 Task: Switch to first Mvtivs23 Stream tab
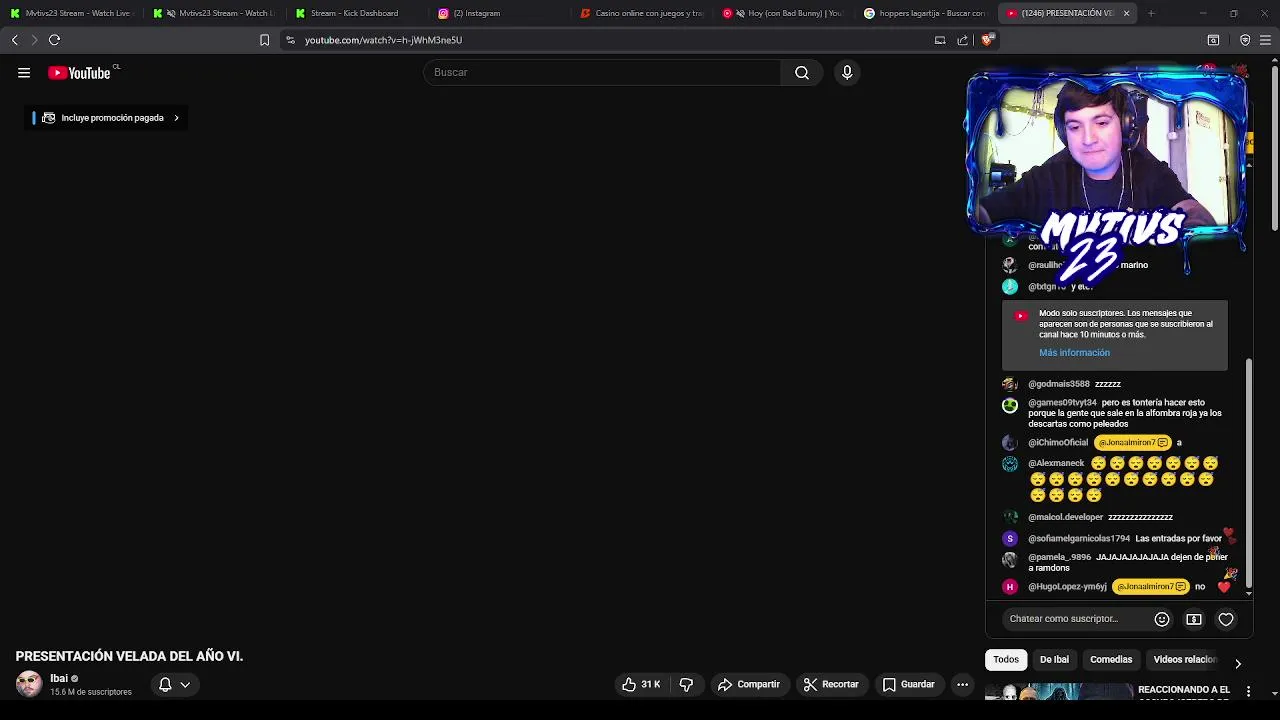click(70, 13)
